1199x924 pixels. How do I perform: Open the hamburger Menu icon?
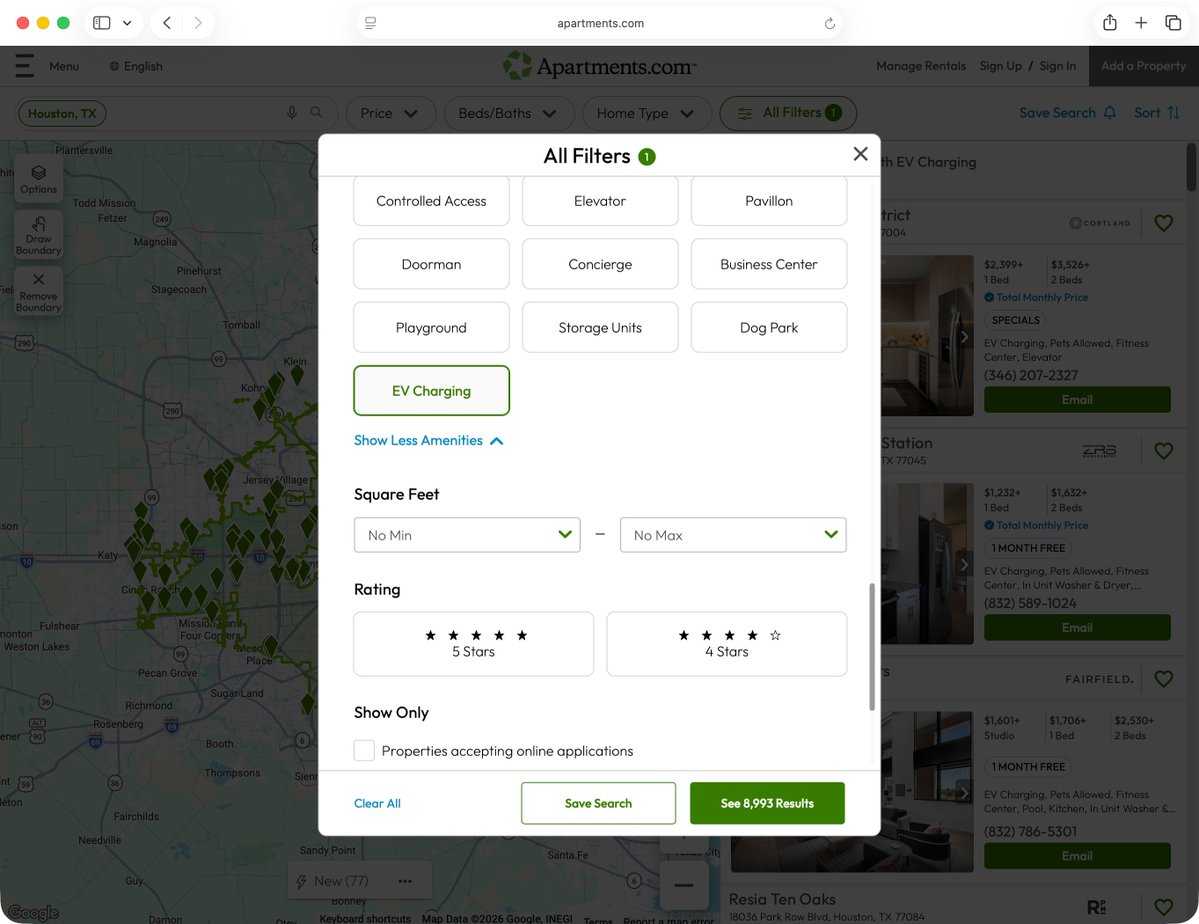coord(24,66)
